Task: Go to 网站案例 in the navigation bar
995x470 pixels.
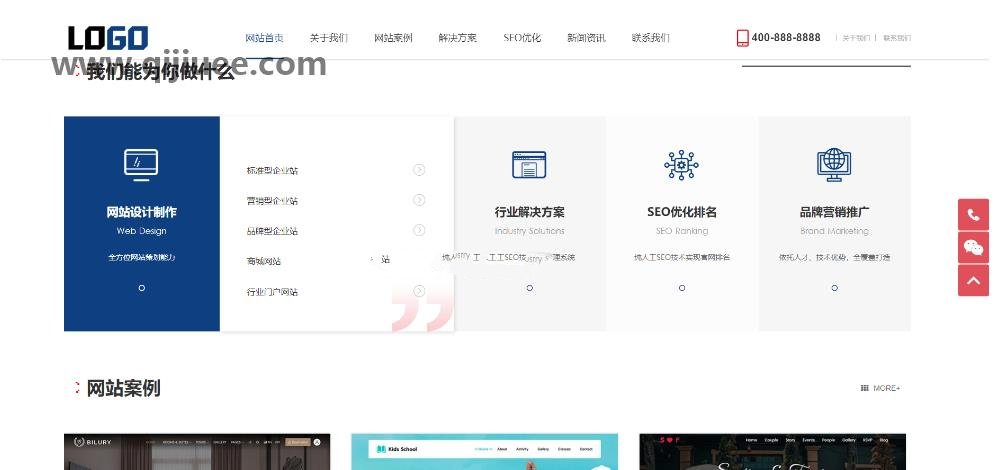Action: 393,38
